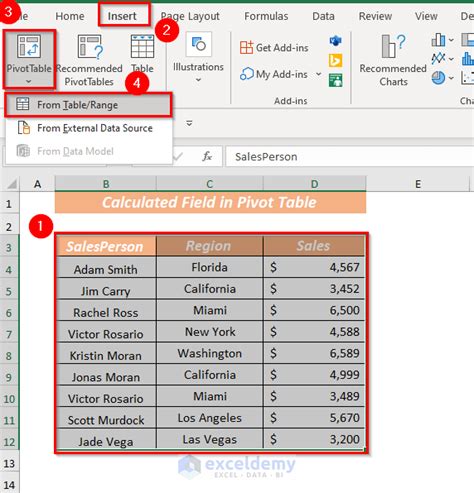Select sales value 5,670
The height and width of the screenshot is (493, 474).
tap(314, 418)
